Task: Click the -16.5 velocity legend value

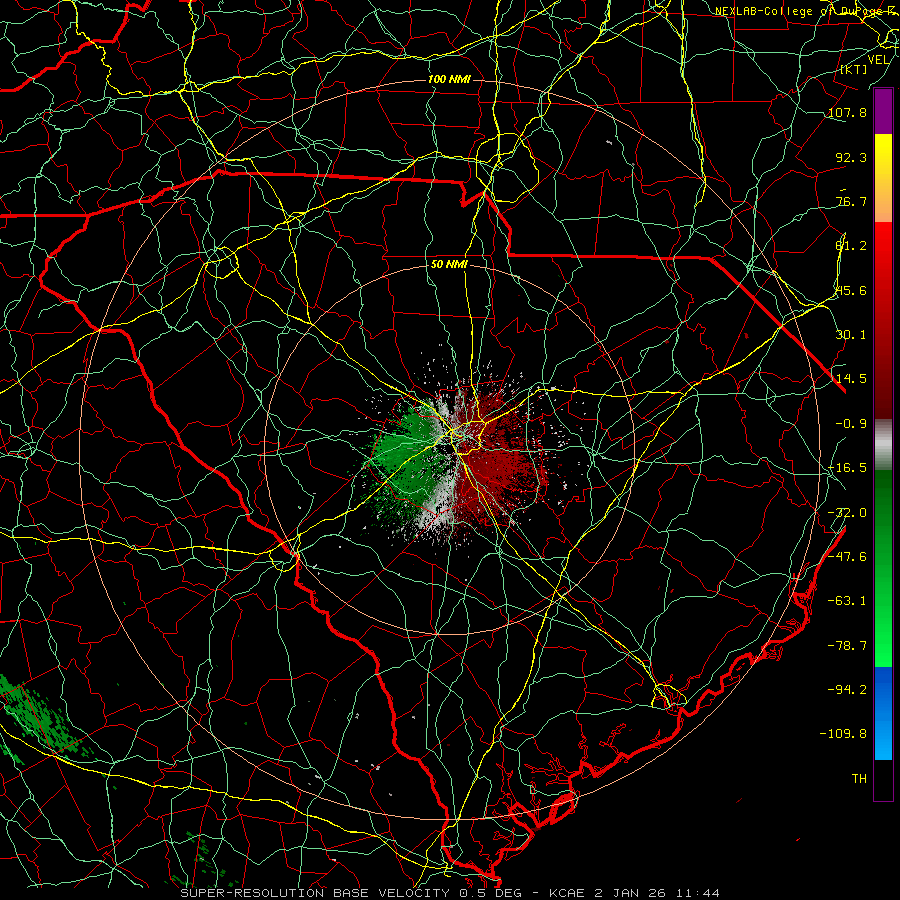Action: coord(847,468)
